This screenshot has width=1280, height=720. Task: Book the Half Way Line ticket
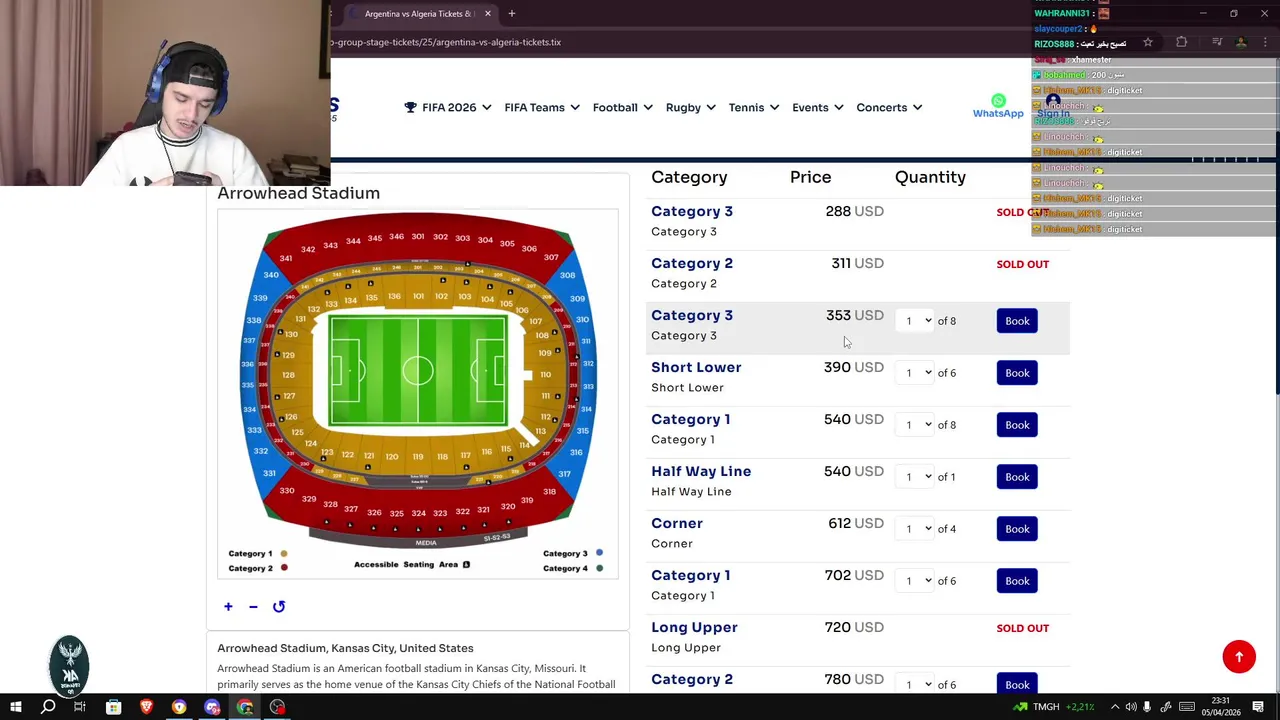pos(1017,477)
